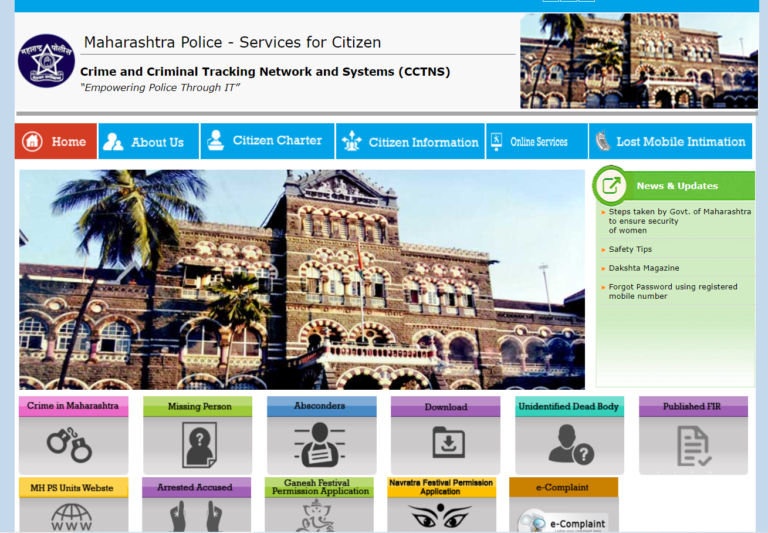Click the Arrested Accused raised hands icon
Viewport: 768px width, 533px height.
(x=196, y=516)
